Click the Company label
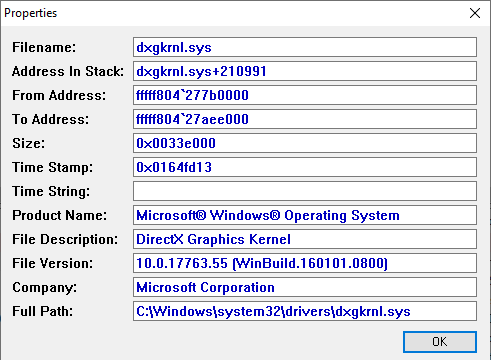The width and height of the screenshot is (491, 360). coord(44,288)
